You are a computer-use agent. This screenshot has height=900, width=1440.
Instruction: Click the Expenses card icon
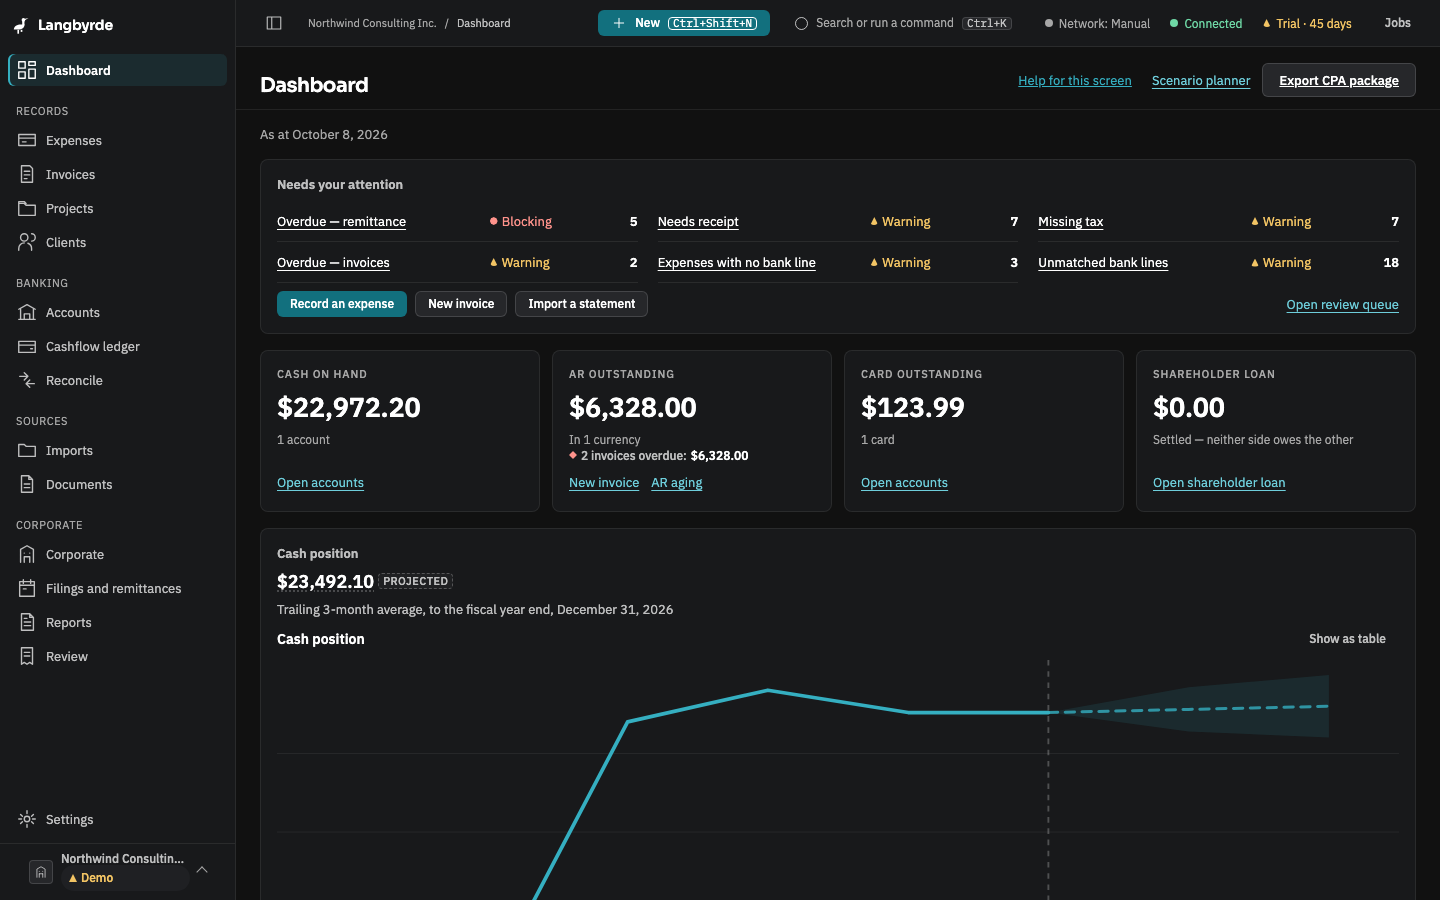[x=27, y=140]
